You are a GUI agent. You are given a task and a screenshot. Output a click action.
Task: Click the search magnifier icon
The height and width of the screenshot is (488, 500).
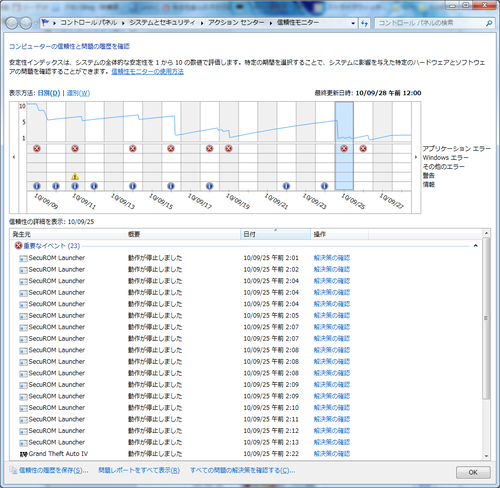tap(489, 23)
